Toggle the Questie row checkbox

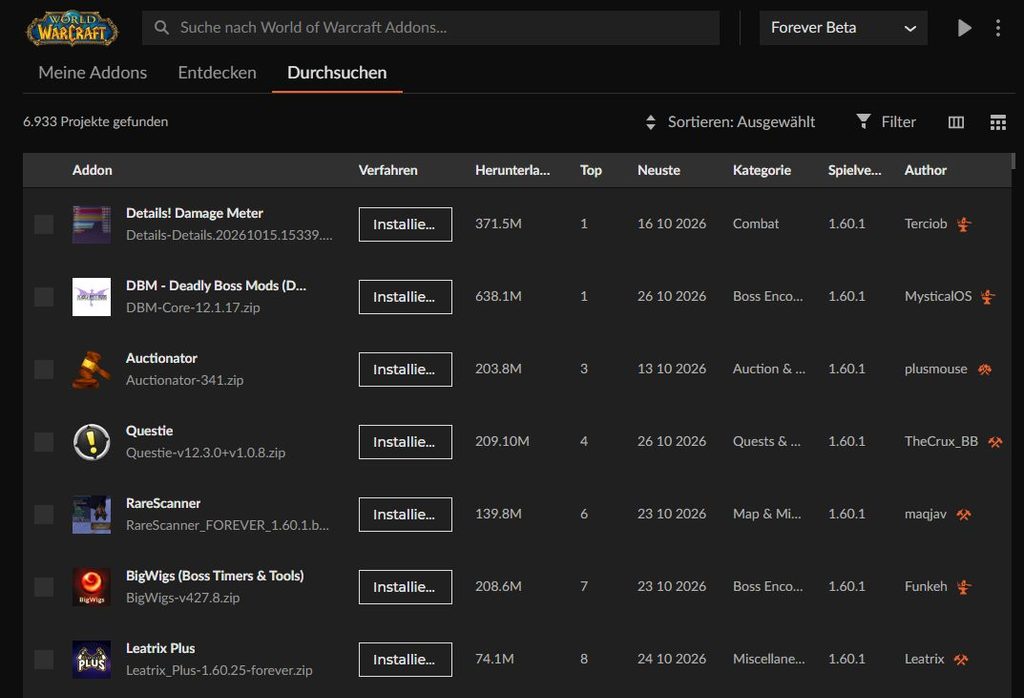(44, 442)
